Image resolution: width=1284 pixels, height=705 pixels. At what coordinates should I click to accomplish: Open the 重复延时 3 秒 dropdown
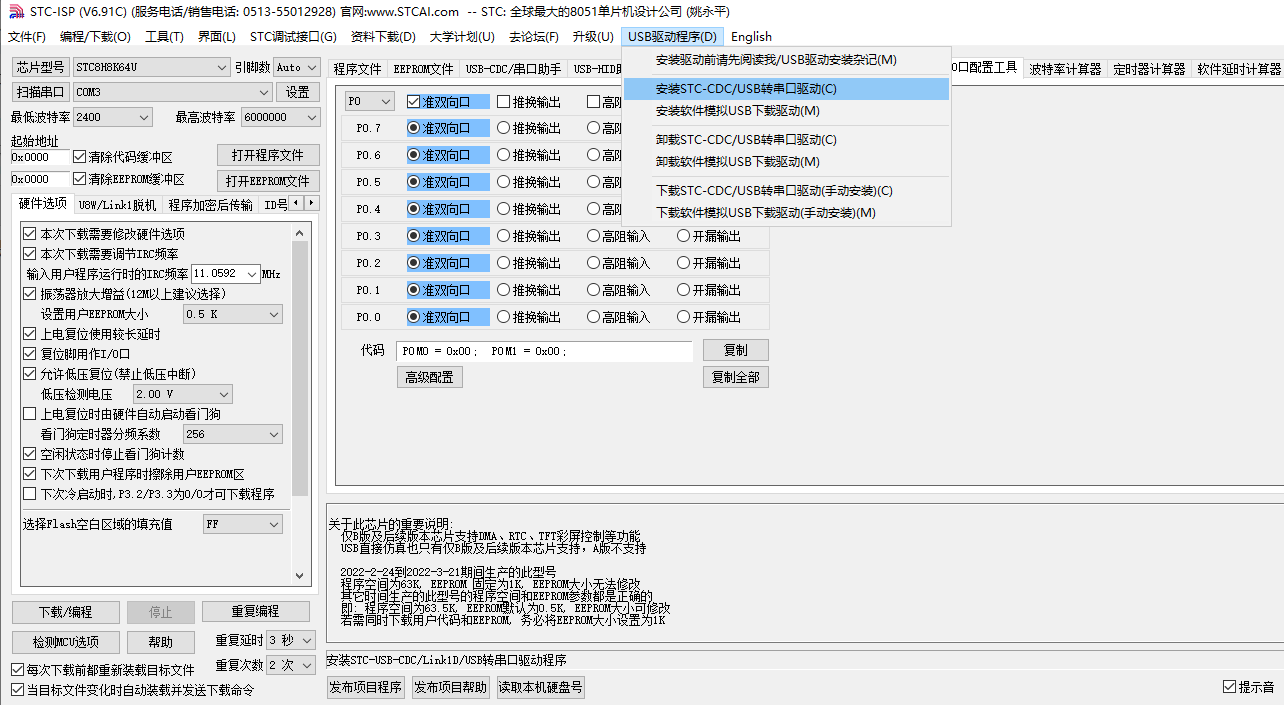click(x=306, y=640)
